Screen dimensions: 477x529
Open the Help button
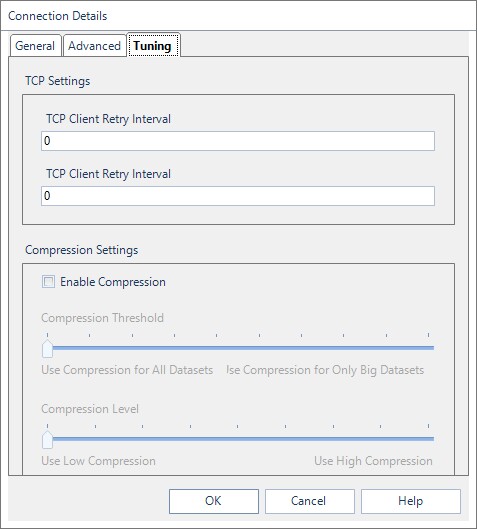click(411, 501)
